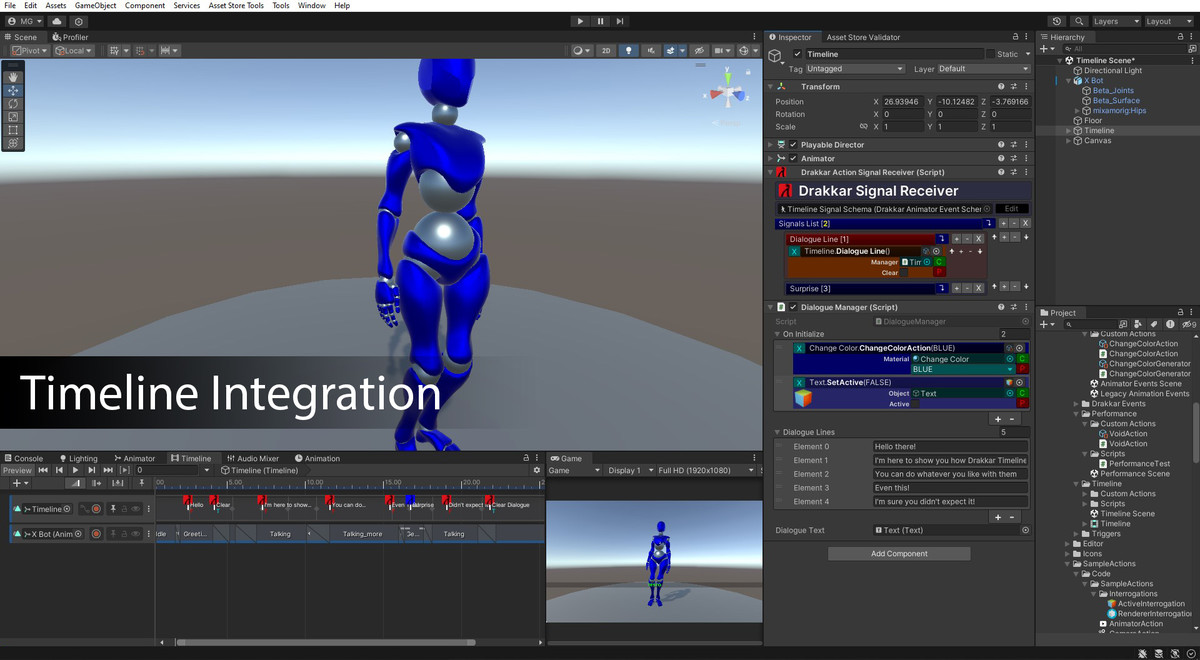Click the Timeline play button
The height and width of the screenshot is (660, 1200).
click(75, 470)
